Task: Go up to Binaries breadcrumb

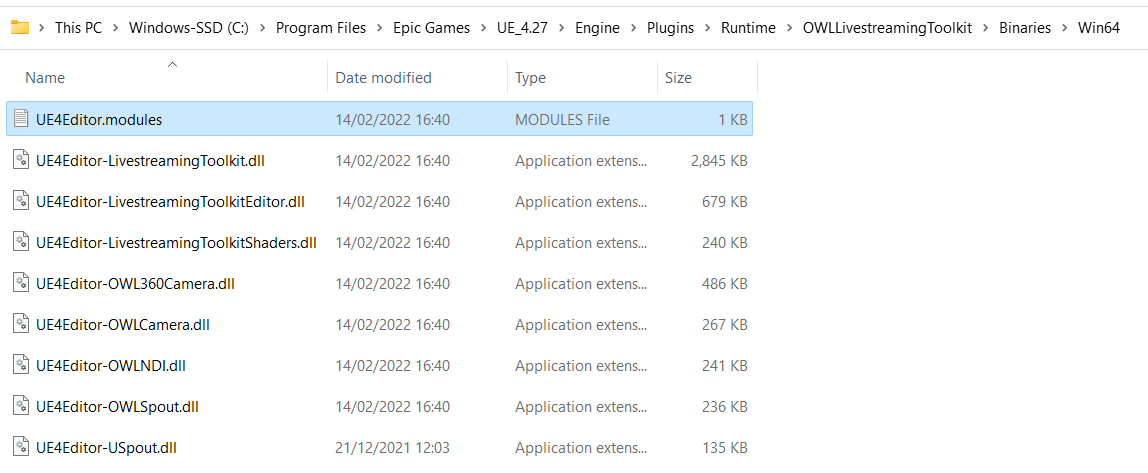Action: (x=1025, y=28)
